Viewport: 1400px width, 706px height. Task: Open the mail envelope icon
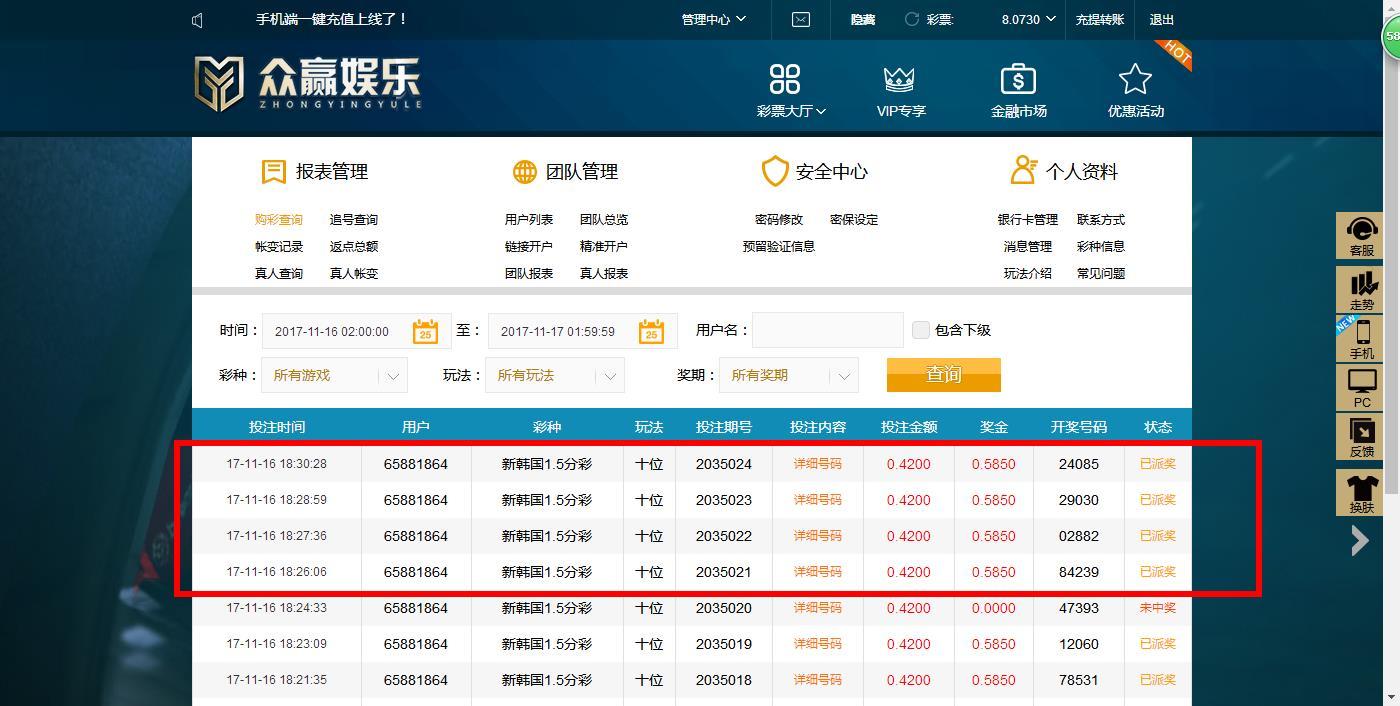tap(801, 19)
